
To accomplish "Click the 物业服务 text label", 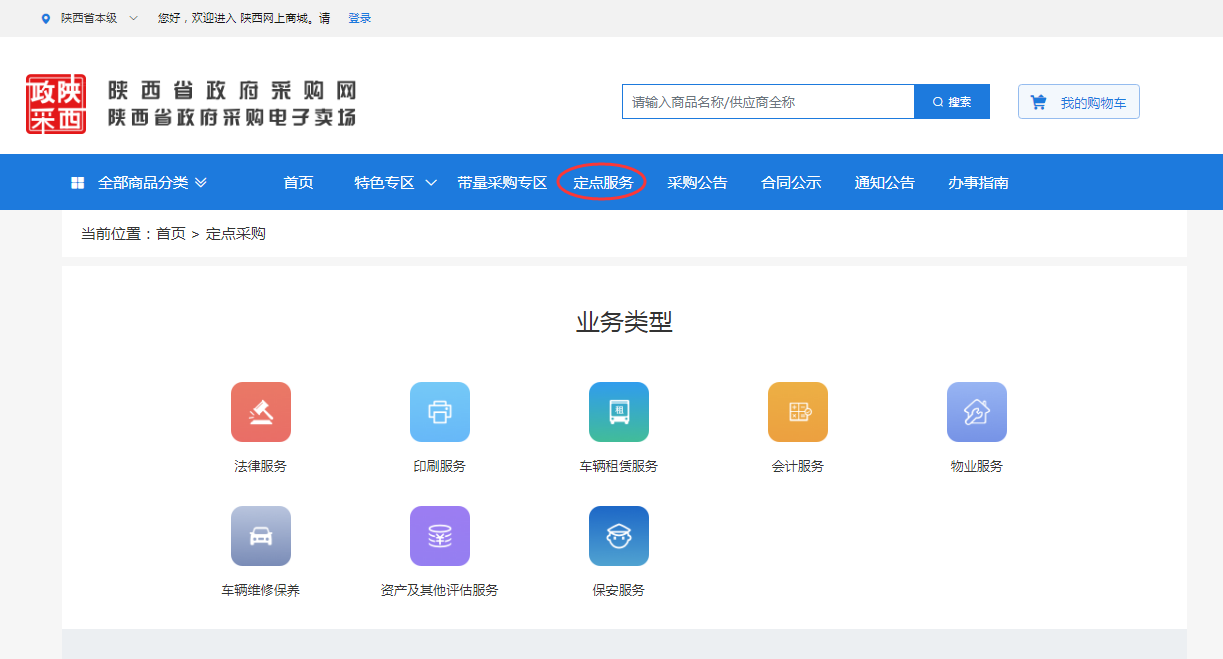I will tap(977, 466).
